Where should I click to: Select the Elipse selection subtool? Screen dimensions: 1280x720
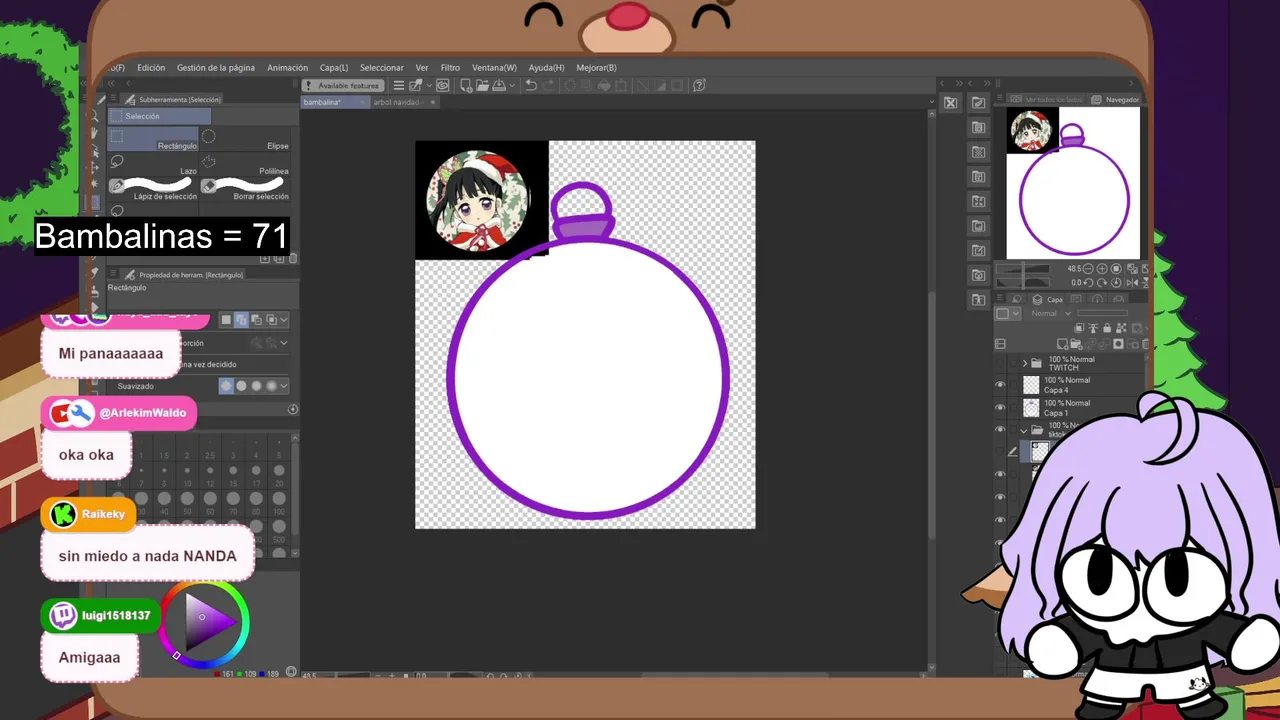pos(245,139)
